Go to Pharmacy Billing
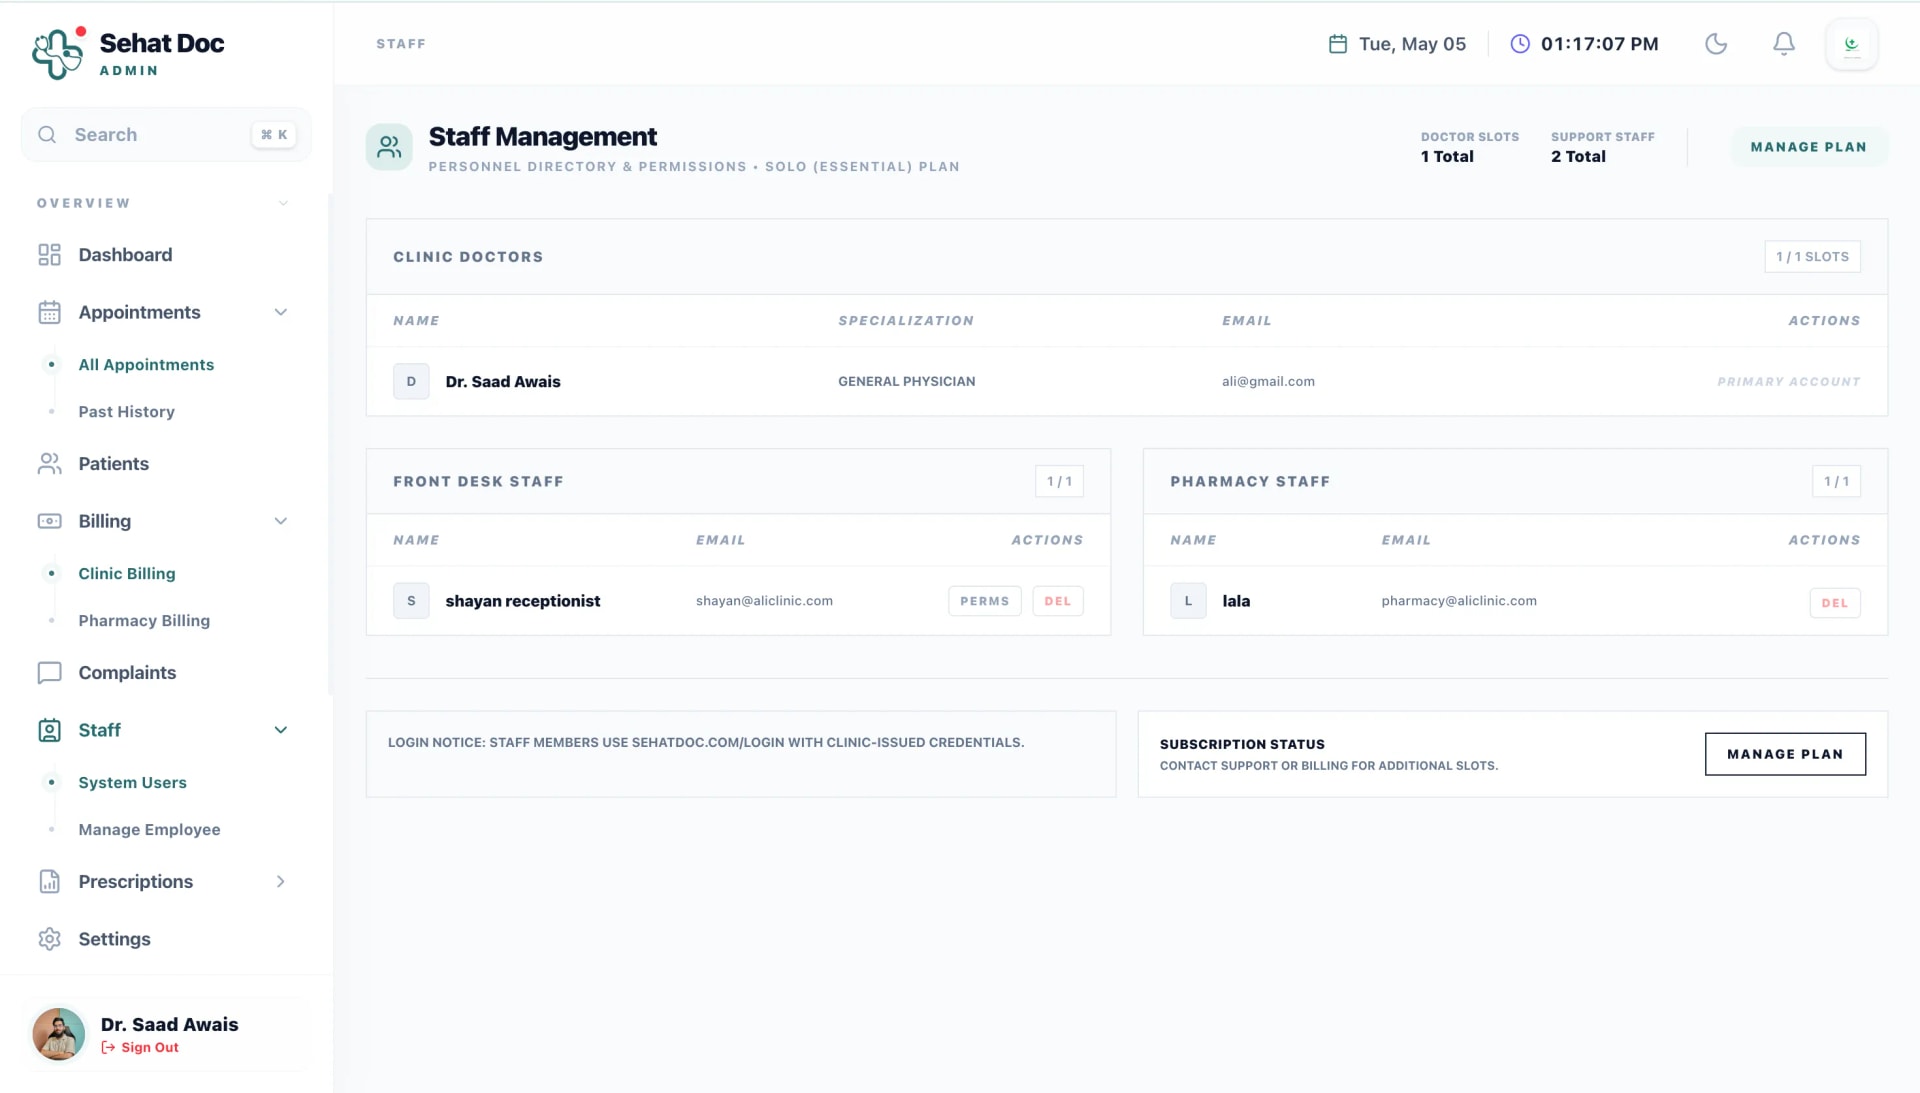 (144, 621)
